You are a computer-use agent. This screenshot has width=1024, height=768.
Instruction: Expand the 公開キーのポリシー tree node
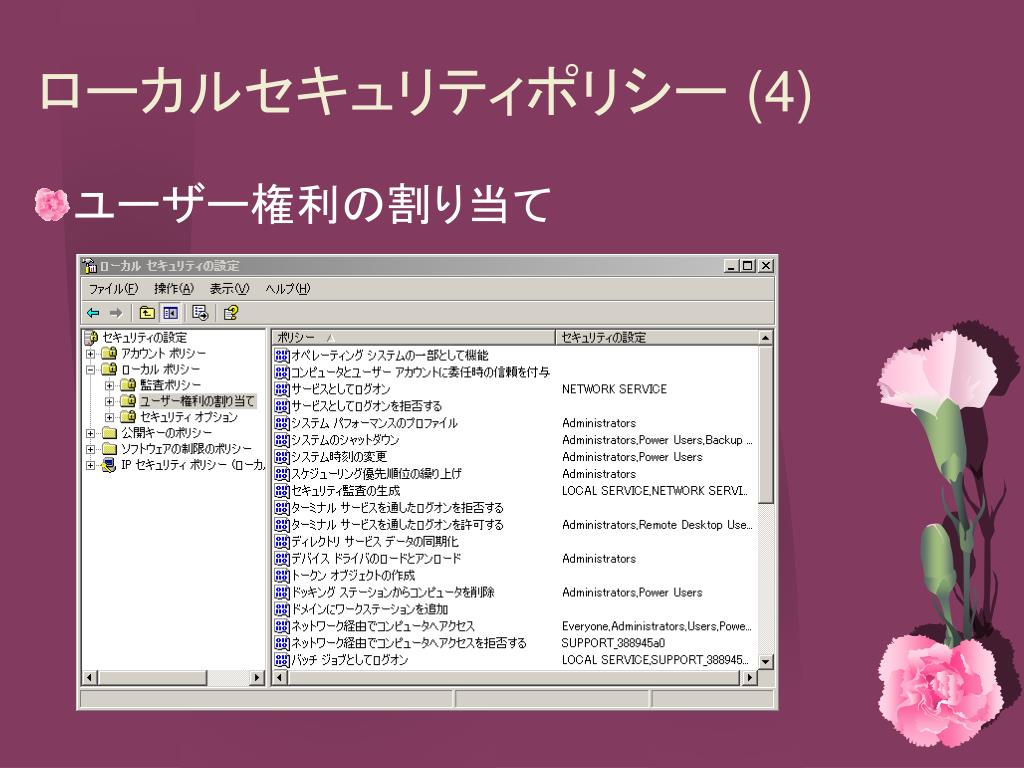point(91,433)
